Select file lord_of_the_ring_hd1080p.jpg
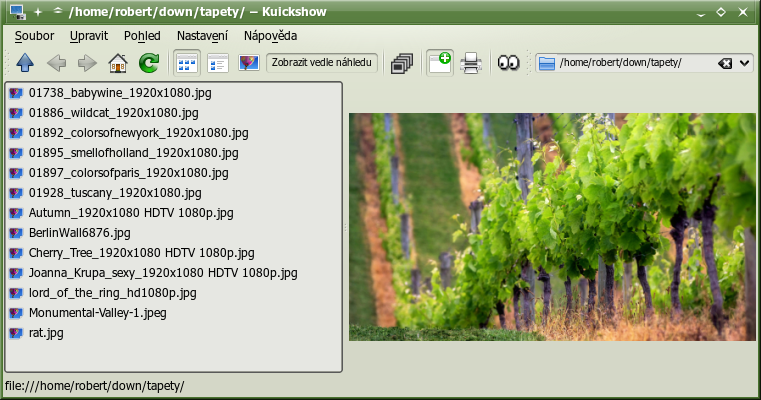This screenshot has width=761, height=400. (113, 293)
